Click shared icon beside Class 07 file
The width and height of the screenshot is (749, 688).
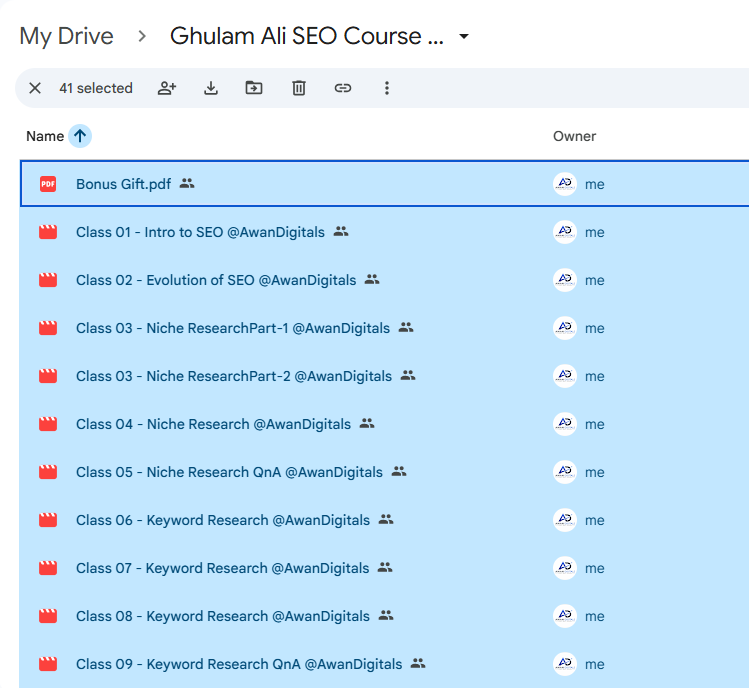[x=385, y=567]
